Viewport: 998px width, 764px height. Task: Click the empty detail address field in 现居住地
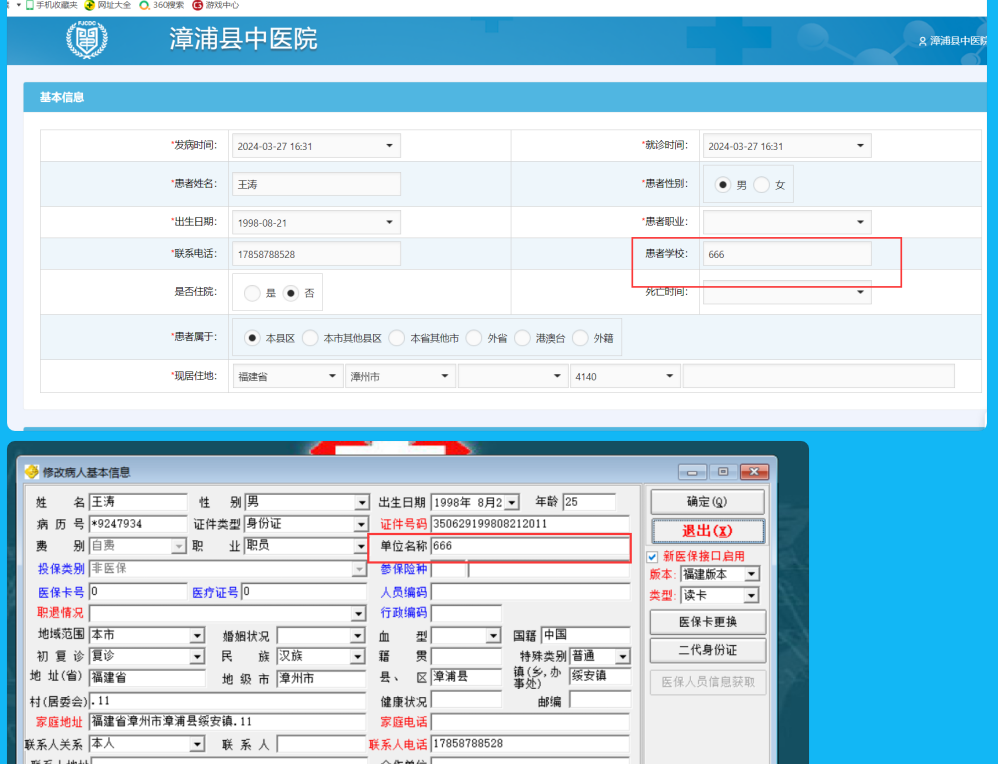pos(819,376)
